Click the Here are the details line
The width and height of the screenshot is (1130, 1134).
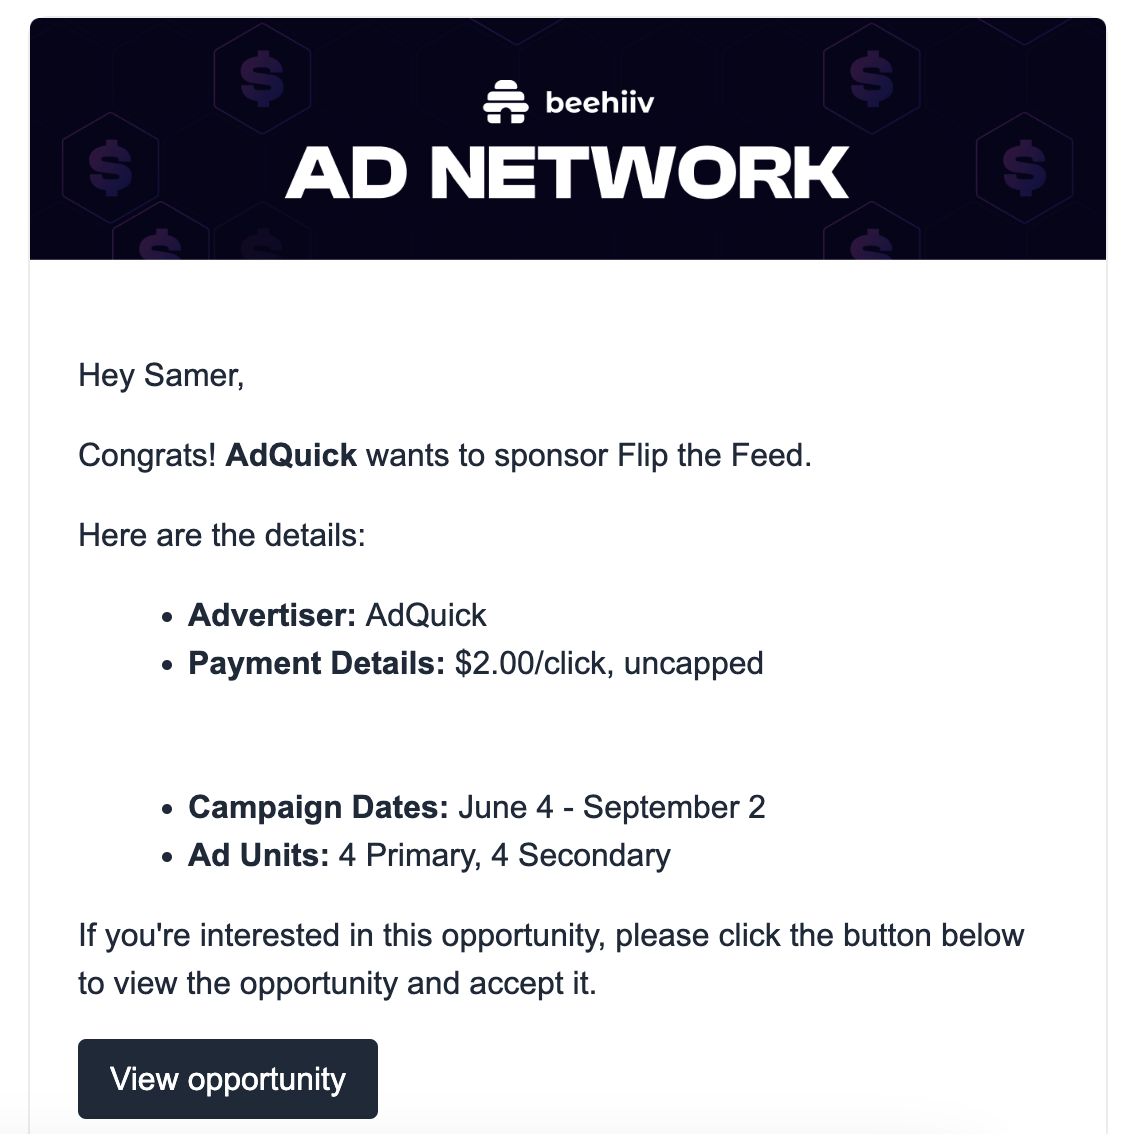[x=222, y=536]
